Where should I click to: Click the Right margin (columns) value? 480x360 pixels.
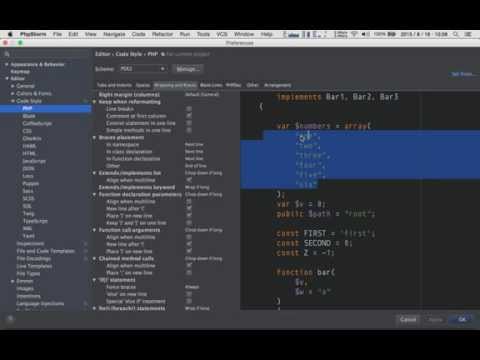[x=202, y=95]
